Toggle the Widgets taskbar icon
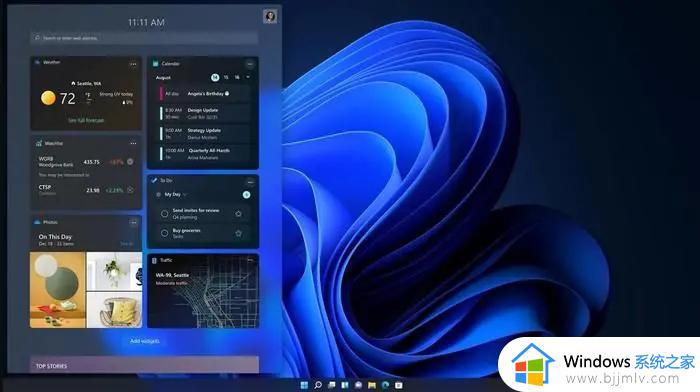The height and width of the screenshot is (392, 700). pyautogui.click(x=345, y=385)
